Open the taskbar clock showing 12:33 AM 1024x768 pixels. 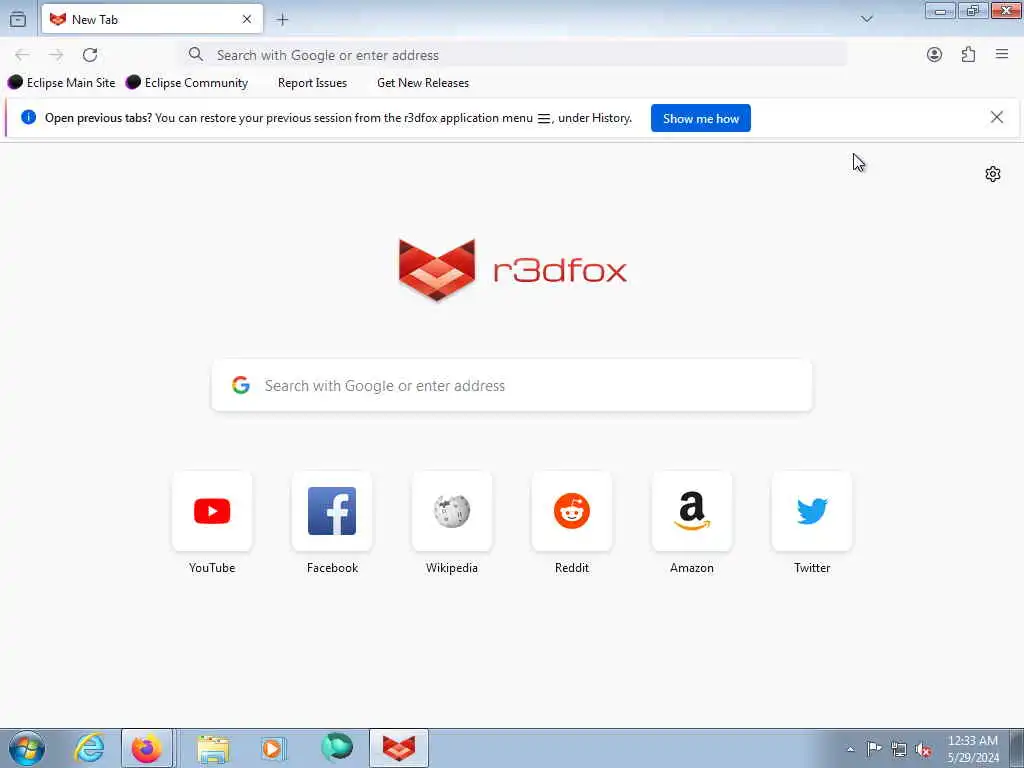pyautogui.click(x=972, y=748)
